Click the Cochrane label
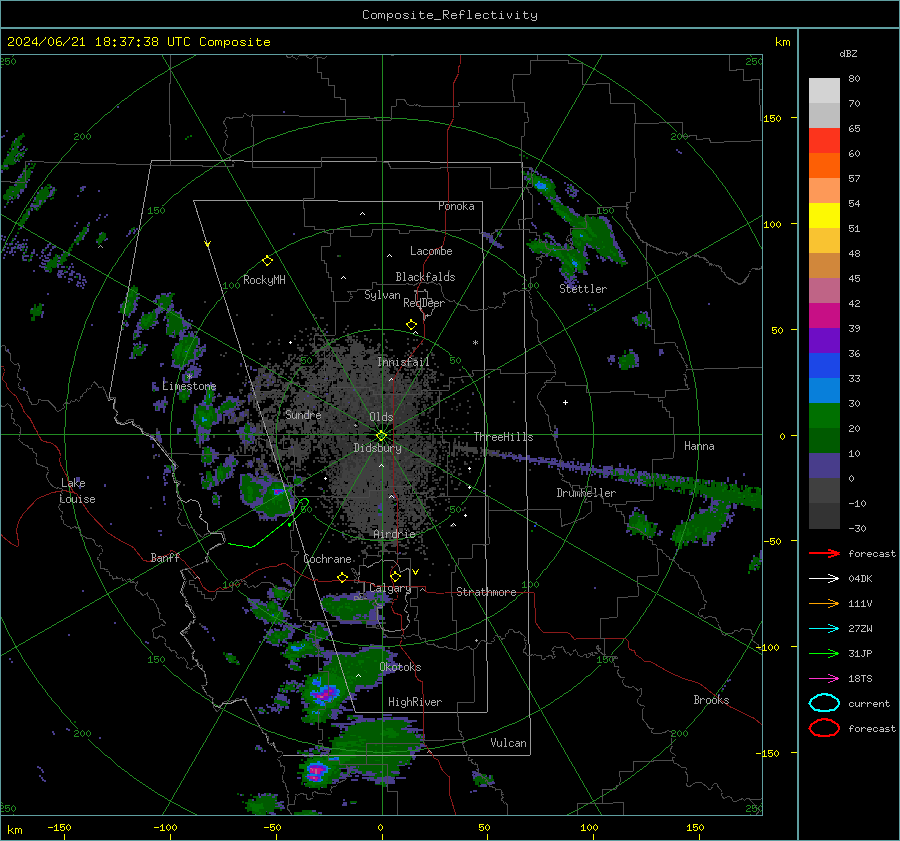The height and width of the screenshot is (841, 900). click(327, 559)
